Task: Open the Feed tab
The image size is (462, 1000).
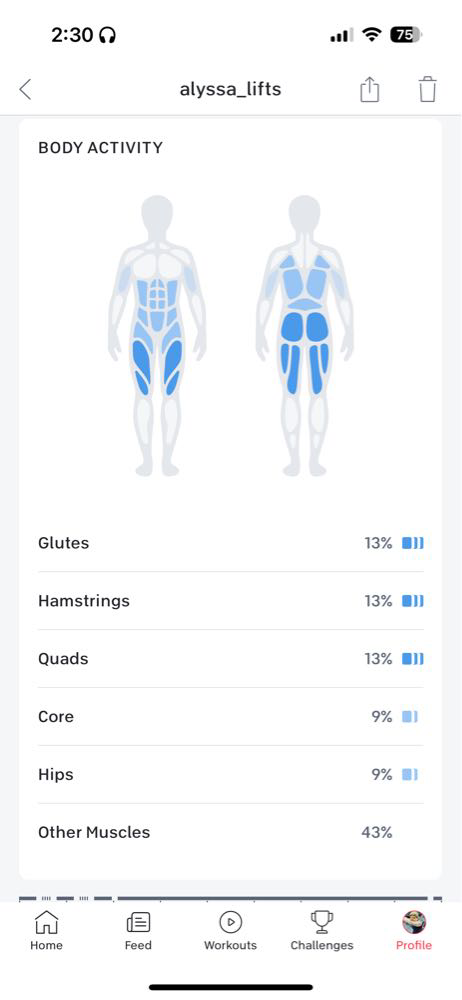Action: (138, 922)
